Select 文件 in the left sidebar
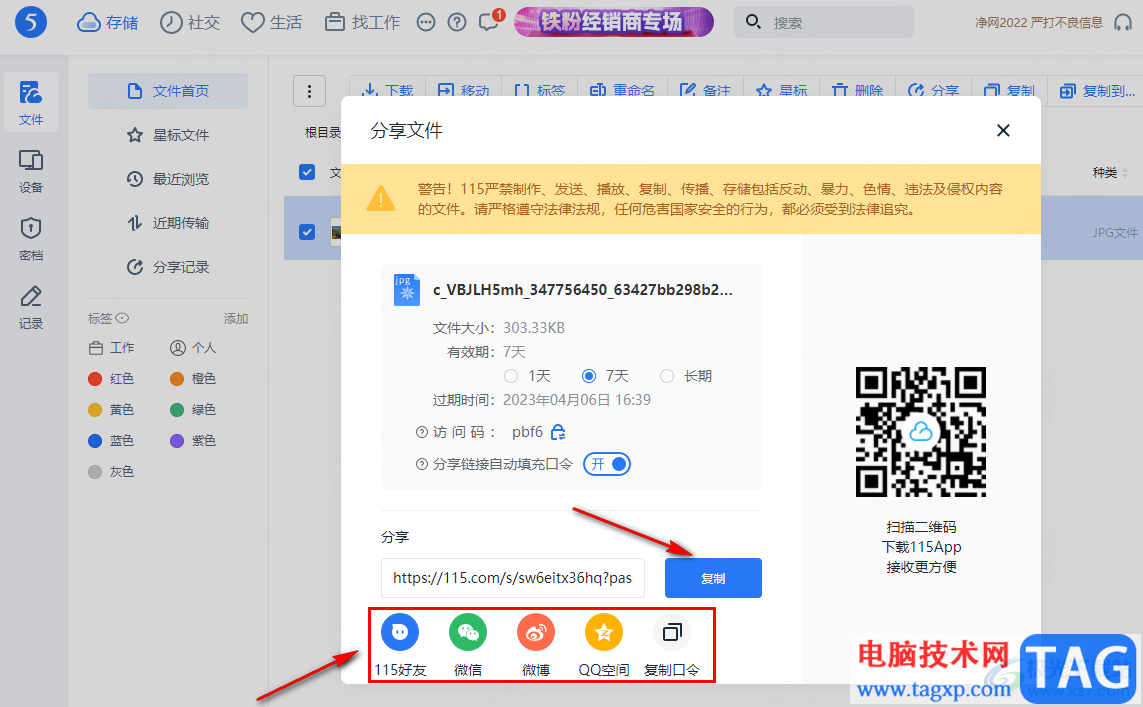The height and width of the screenshot is (707, 1143). tap(31, 102)
